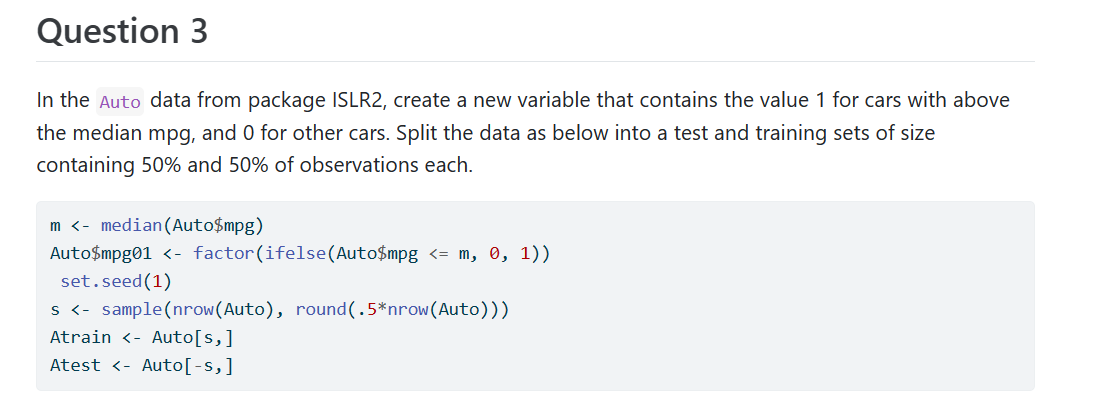This screenshot has width=1107, height=406.
Task: Click the red 0 argument inside ifelse
Action: [x=494, y=253]
